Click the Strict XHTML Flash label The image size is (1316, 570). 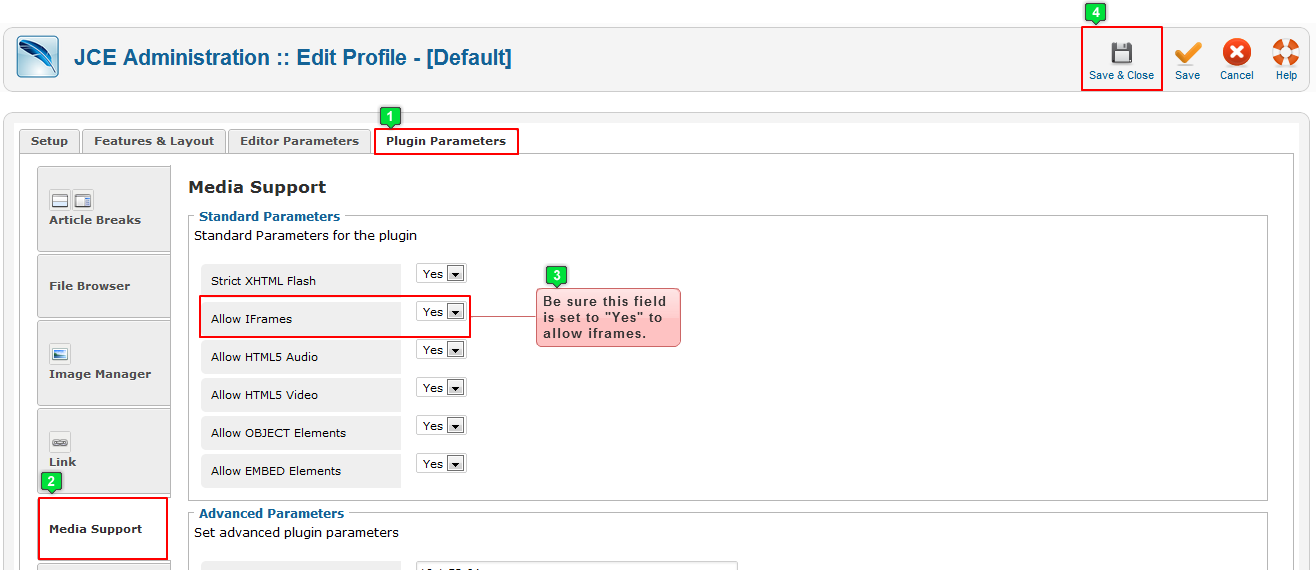coord(263,281)
